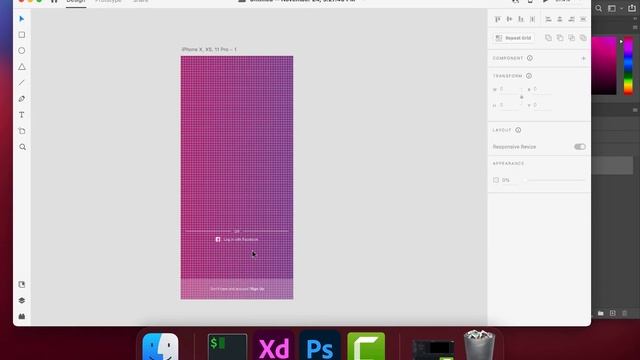640x360 pixels.
Task: Select the Zoom magnifier tool
Action: tap(22, 147)
